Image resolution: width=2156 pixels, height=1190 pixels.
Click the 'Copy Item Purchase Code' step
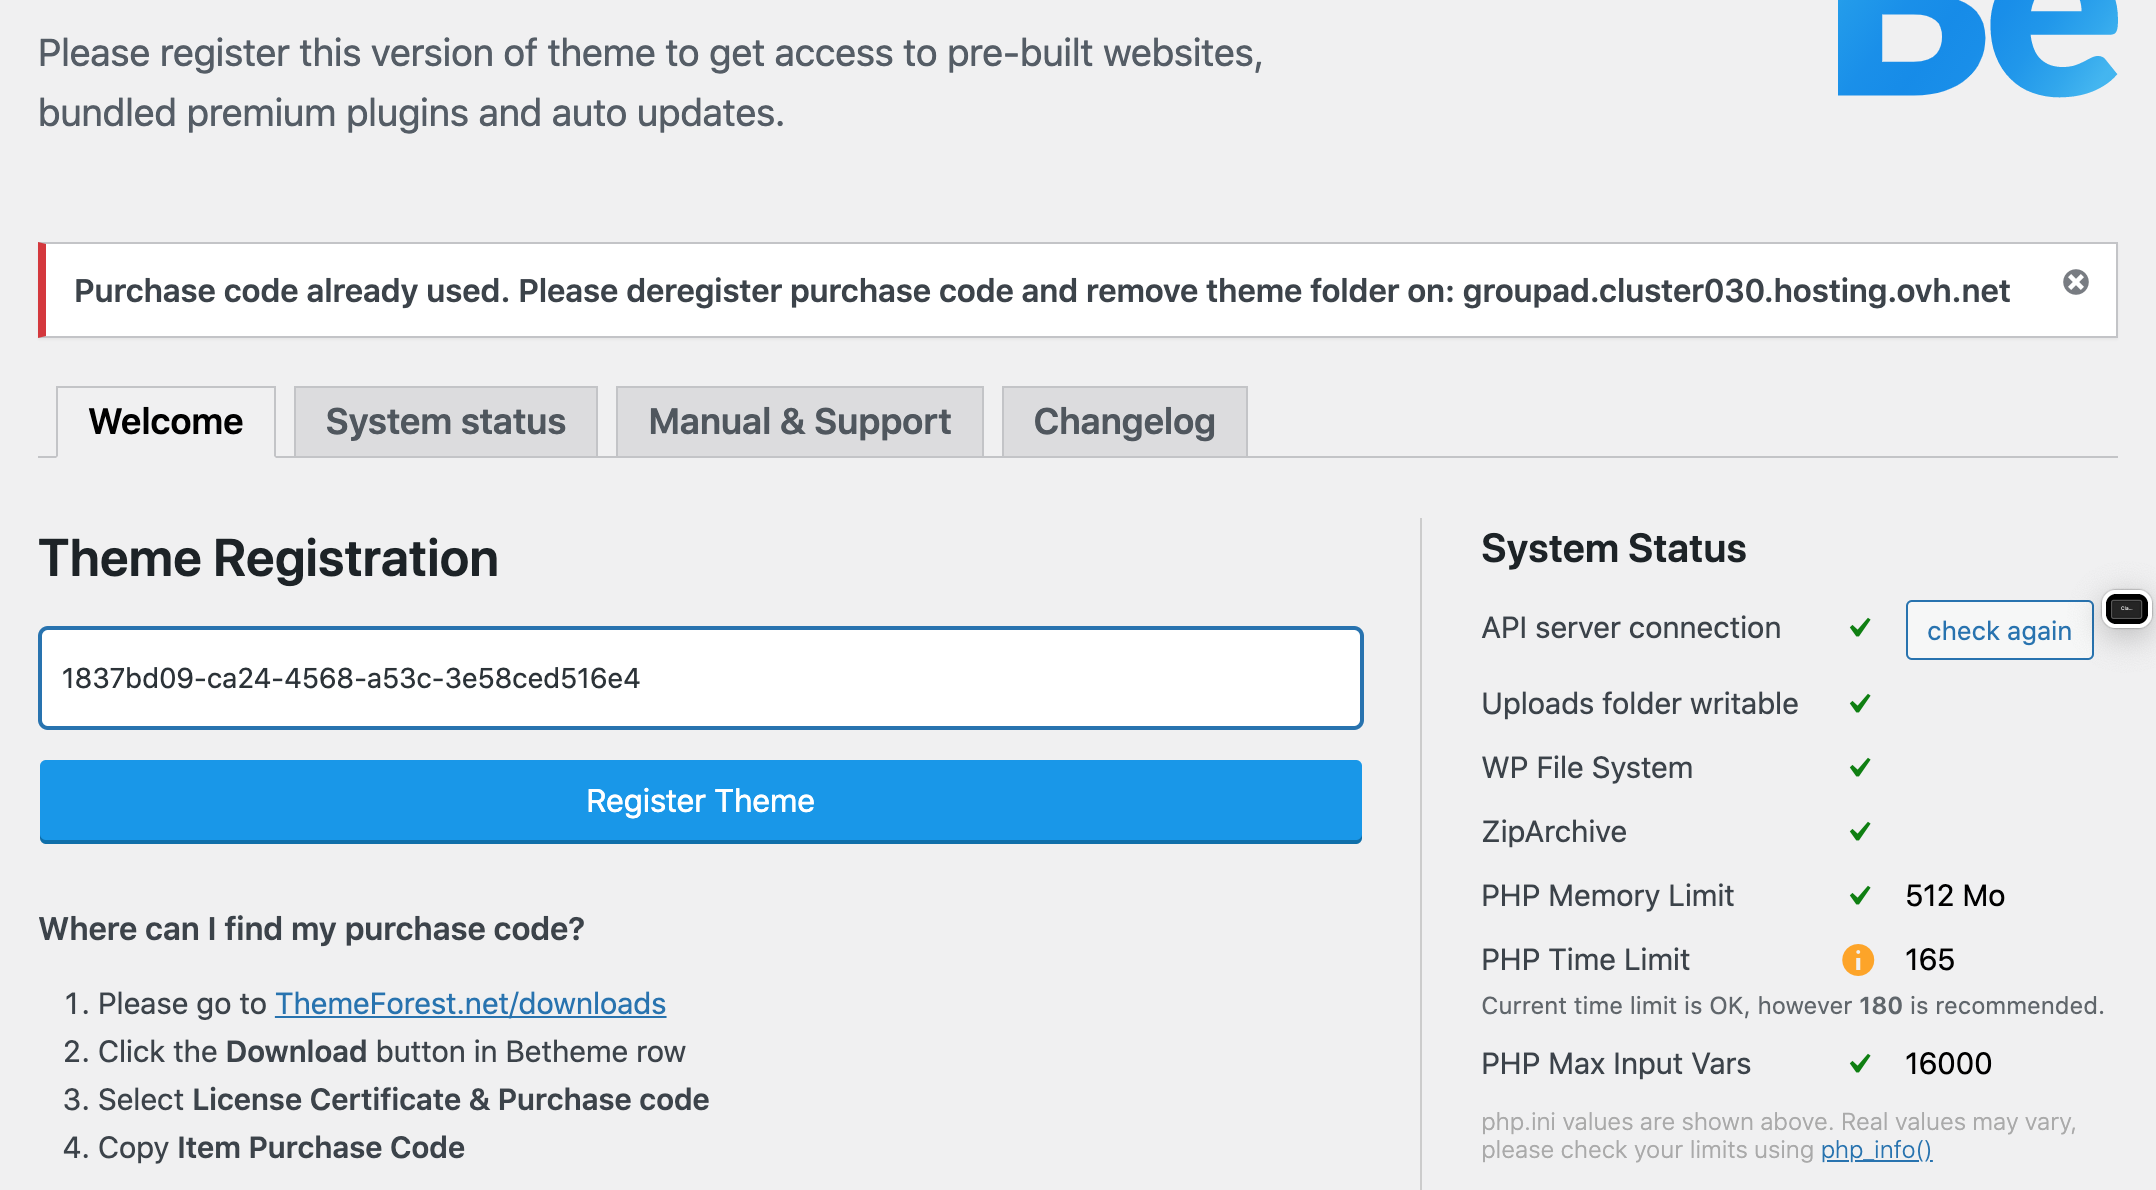[281, 1147]
